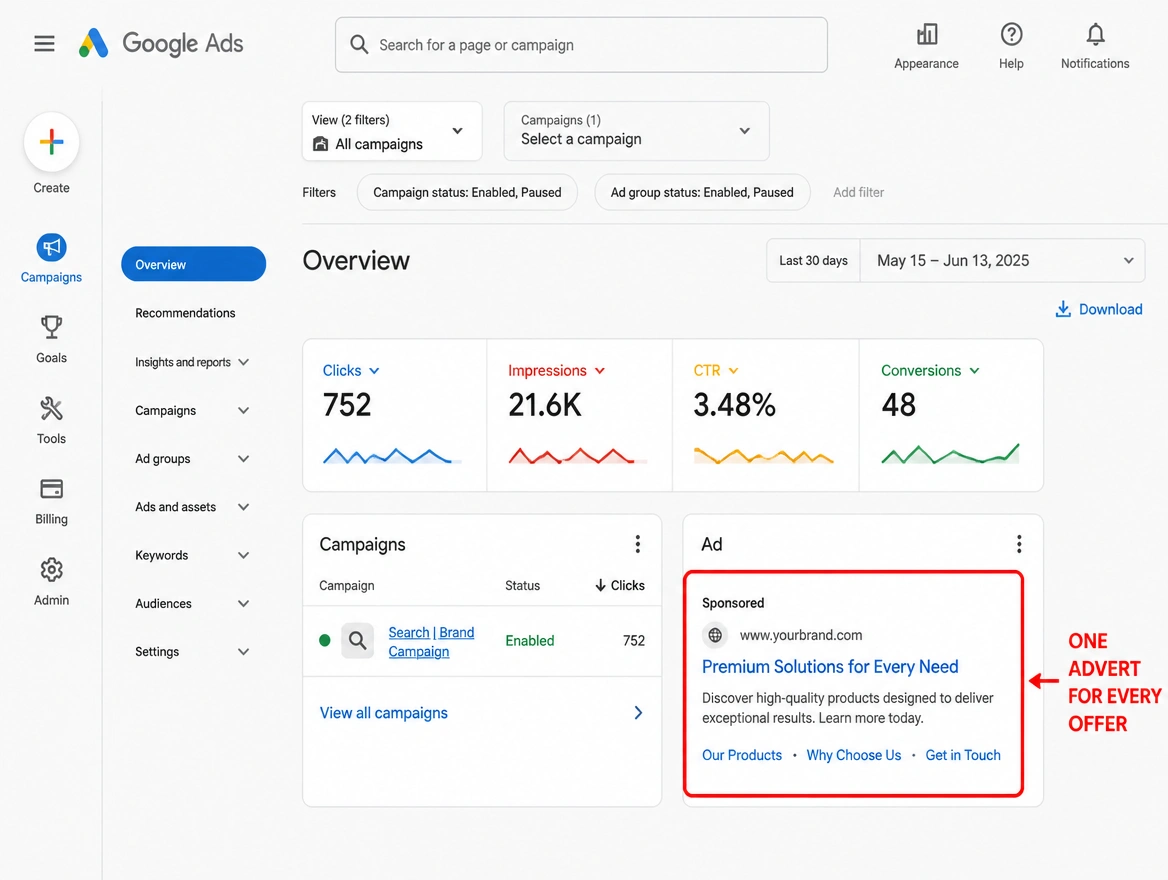
Task: Click the 752 clicks table cell
Action: tap(634, 641)
